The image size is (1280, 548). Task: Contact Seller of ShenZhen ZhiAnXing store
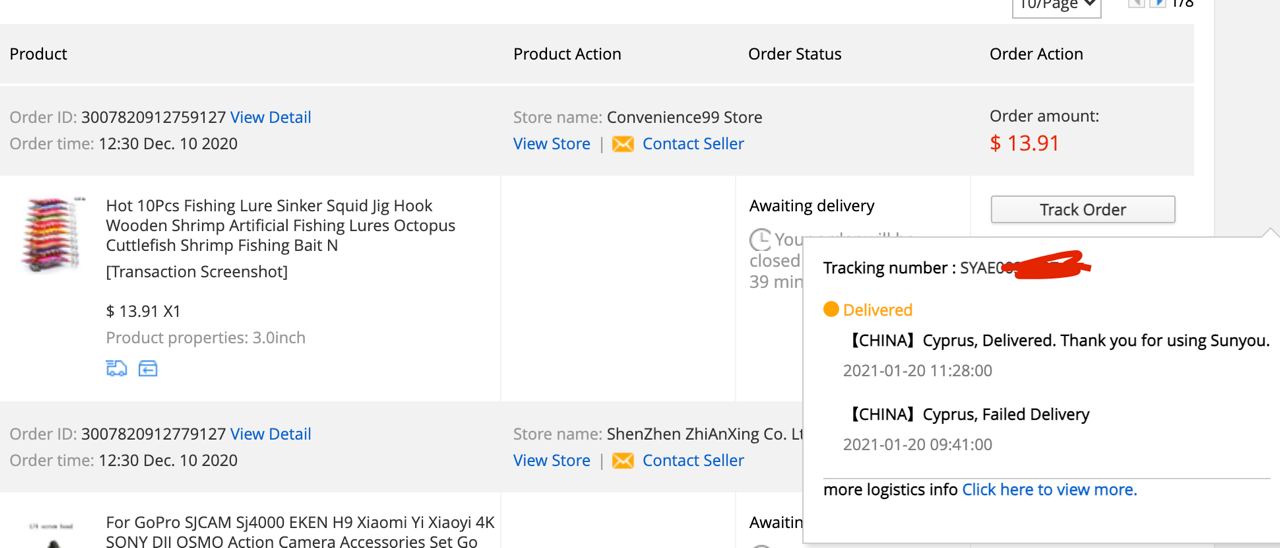(693, 461)
